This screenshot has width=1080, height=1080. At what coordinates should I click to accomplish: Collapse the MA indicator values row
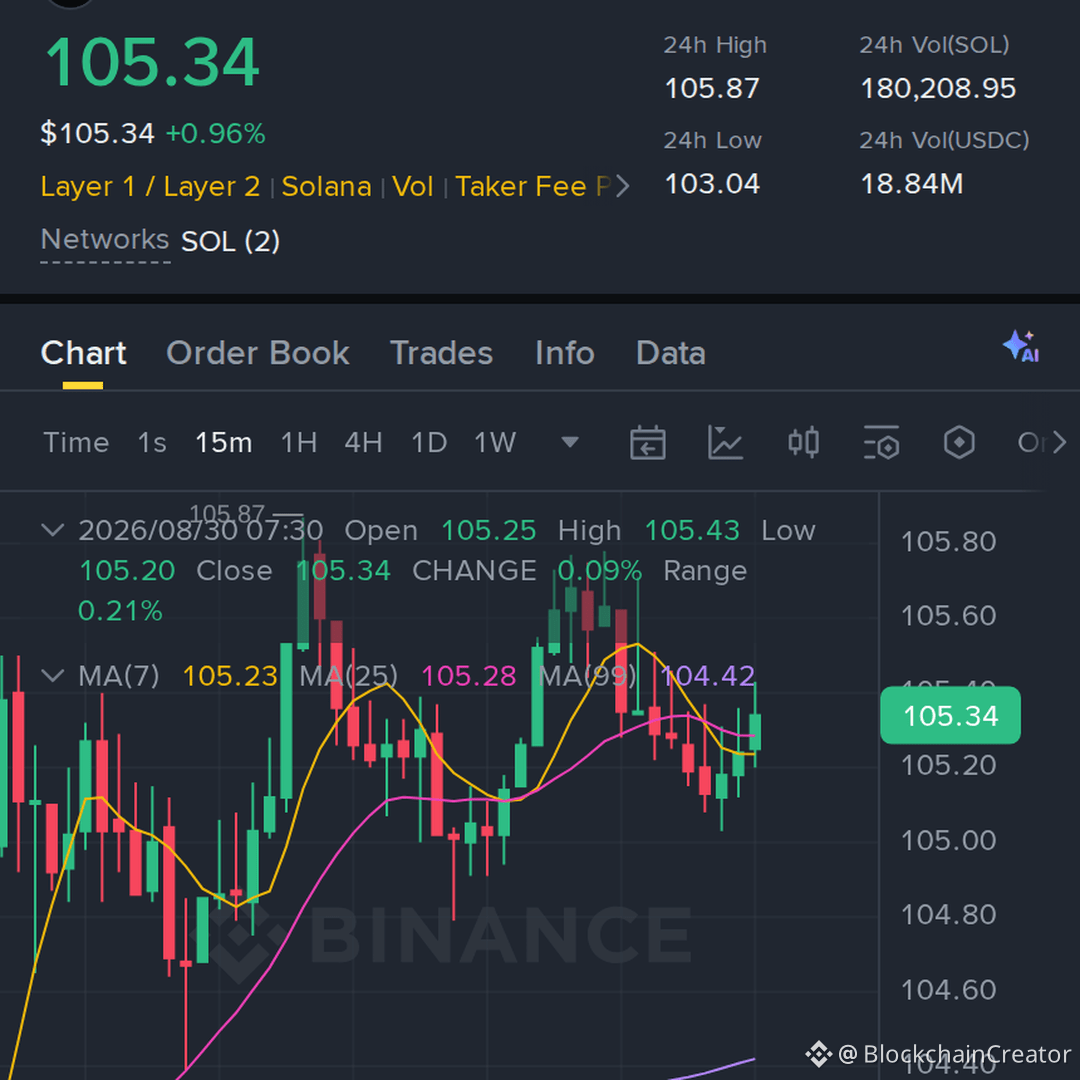(52, 676)
